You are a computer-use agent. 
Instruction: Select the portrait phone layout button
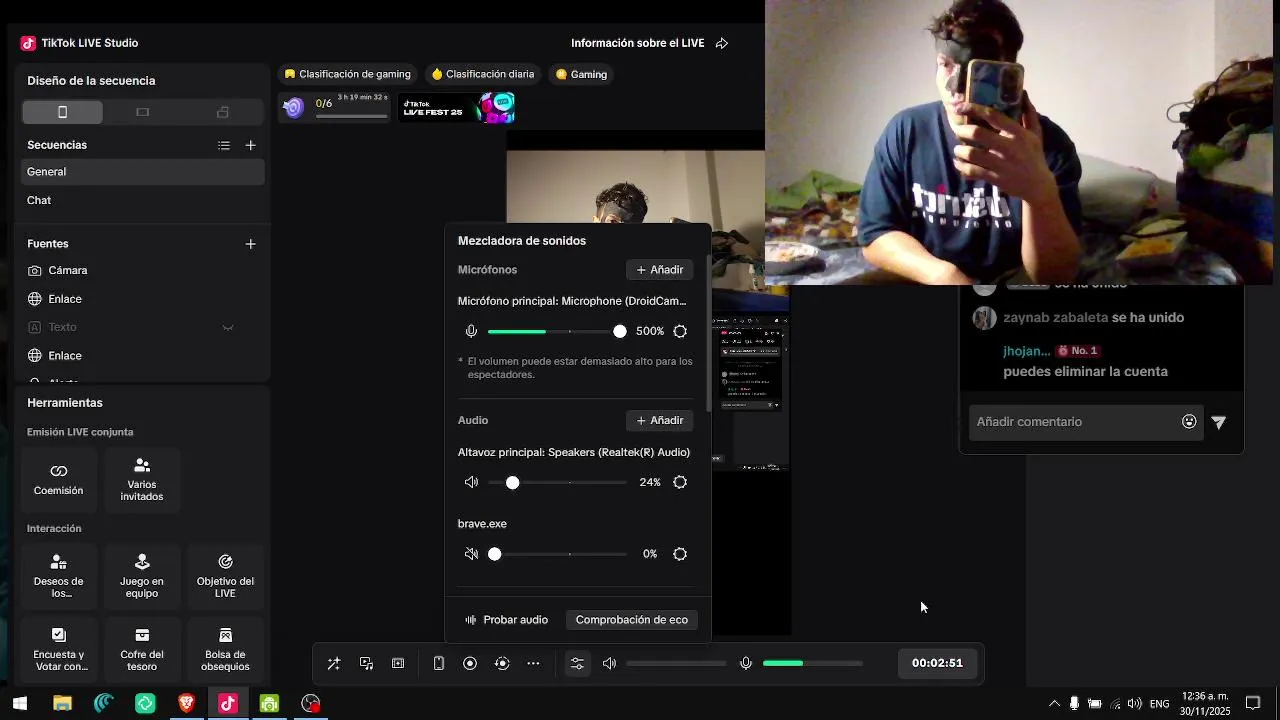(62, 112)
